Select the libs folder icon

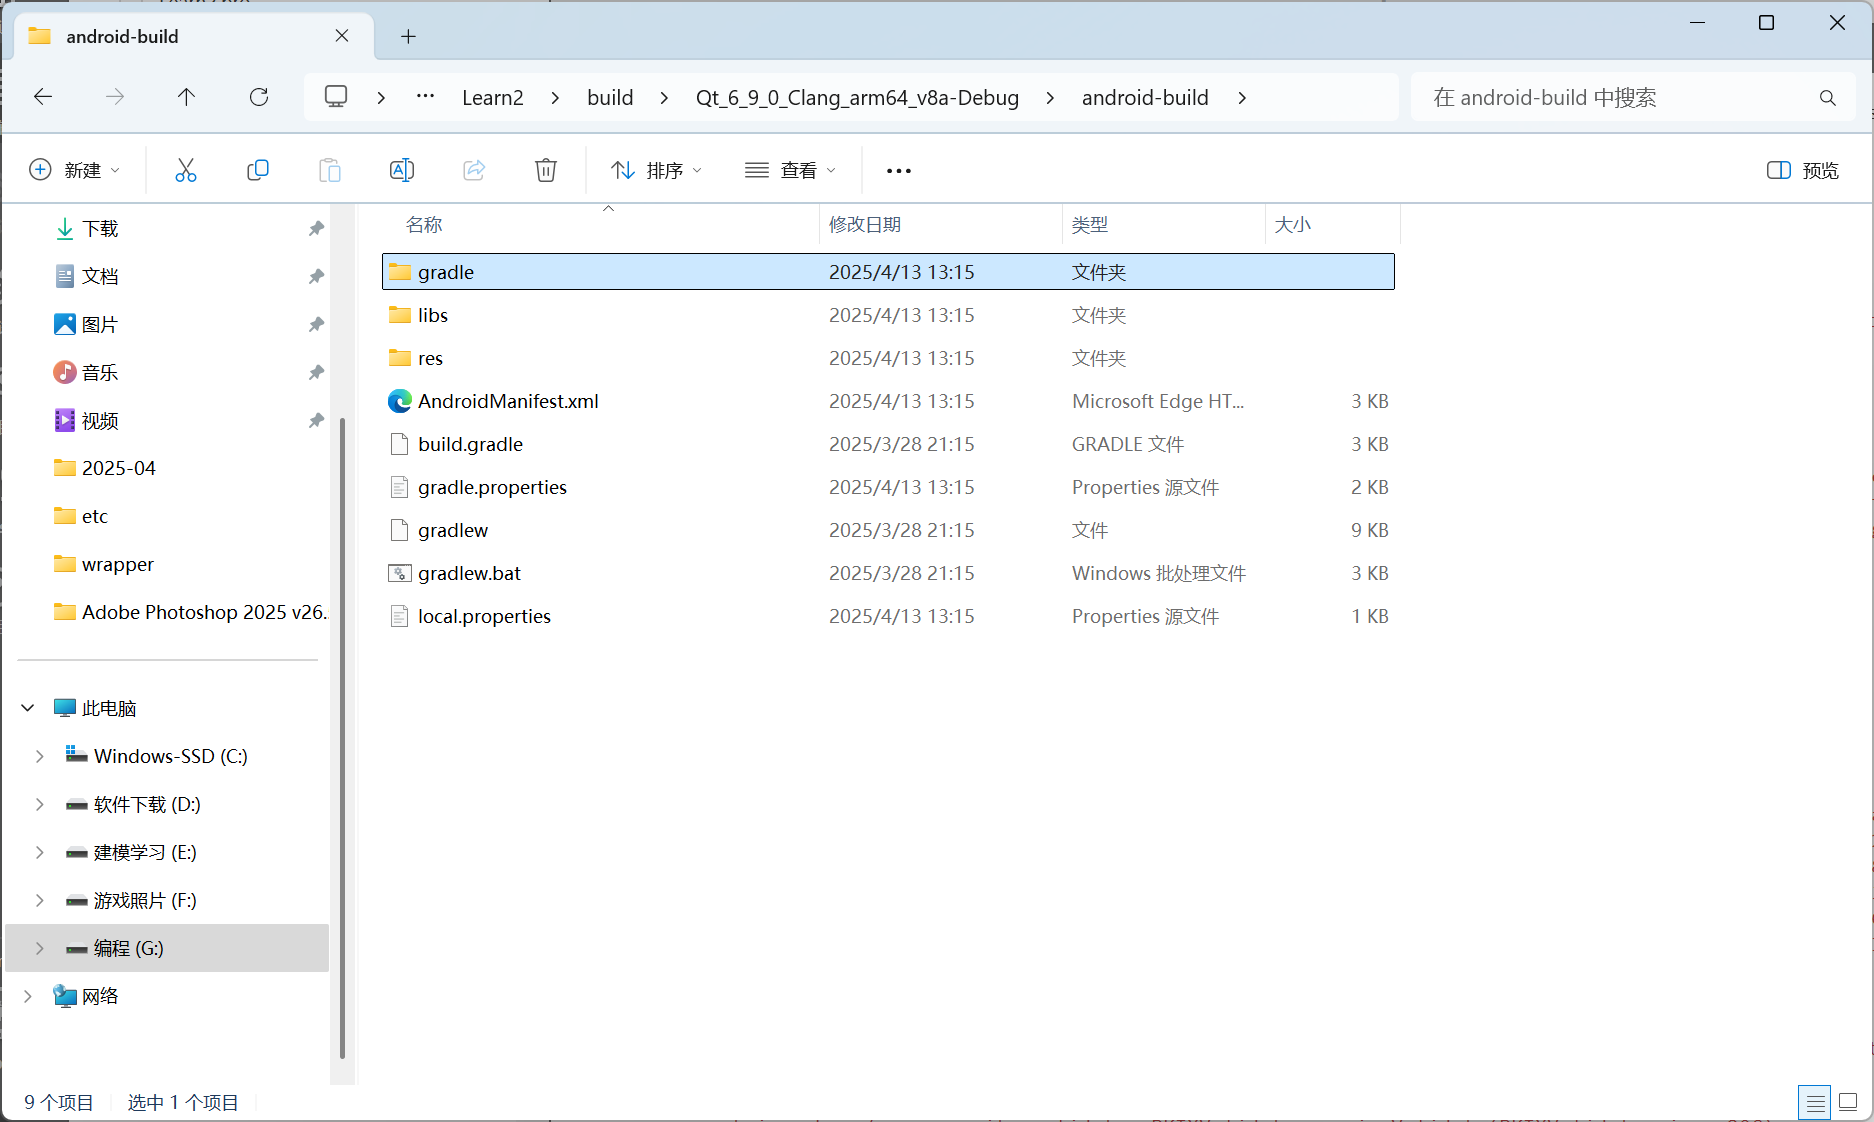point(400,315)
